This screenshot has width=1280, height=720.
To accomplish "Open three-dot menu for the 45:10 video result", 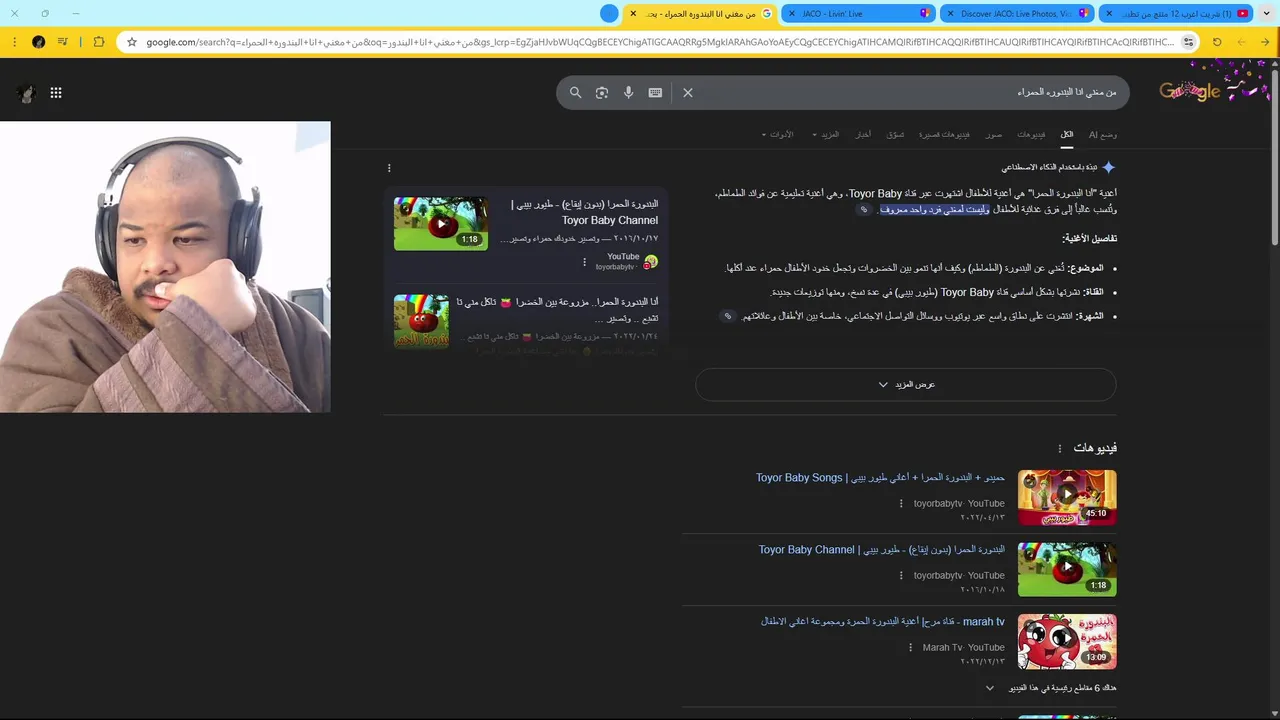I will click(901, 504).
